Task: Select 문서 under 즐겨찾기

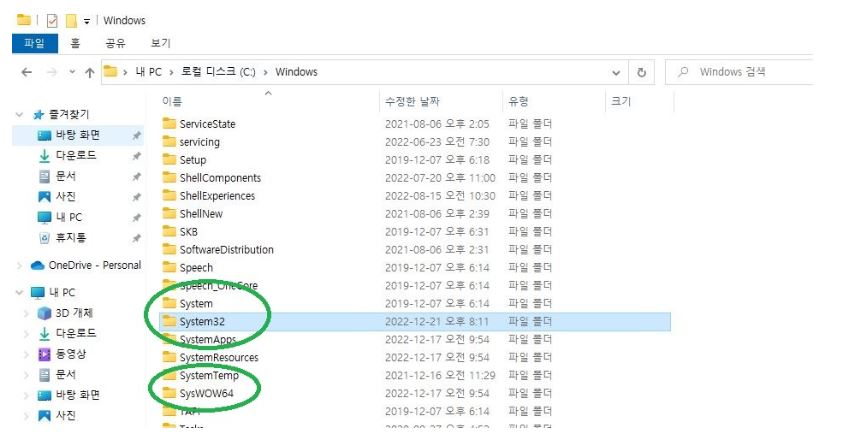Action: (x=66, y=176)
